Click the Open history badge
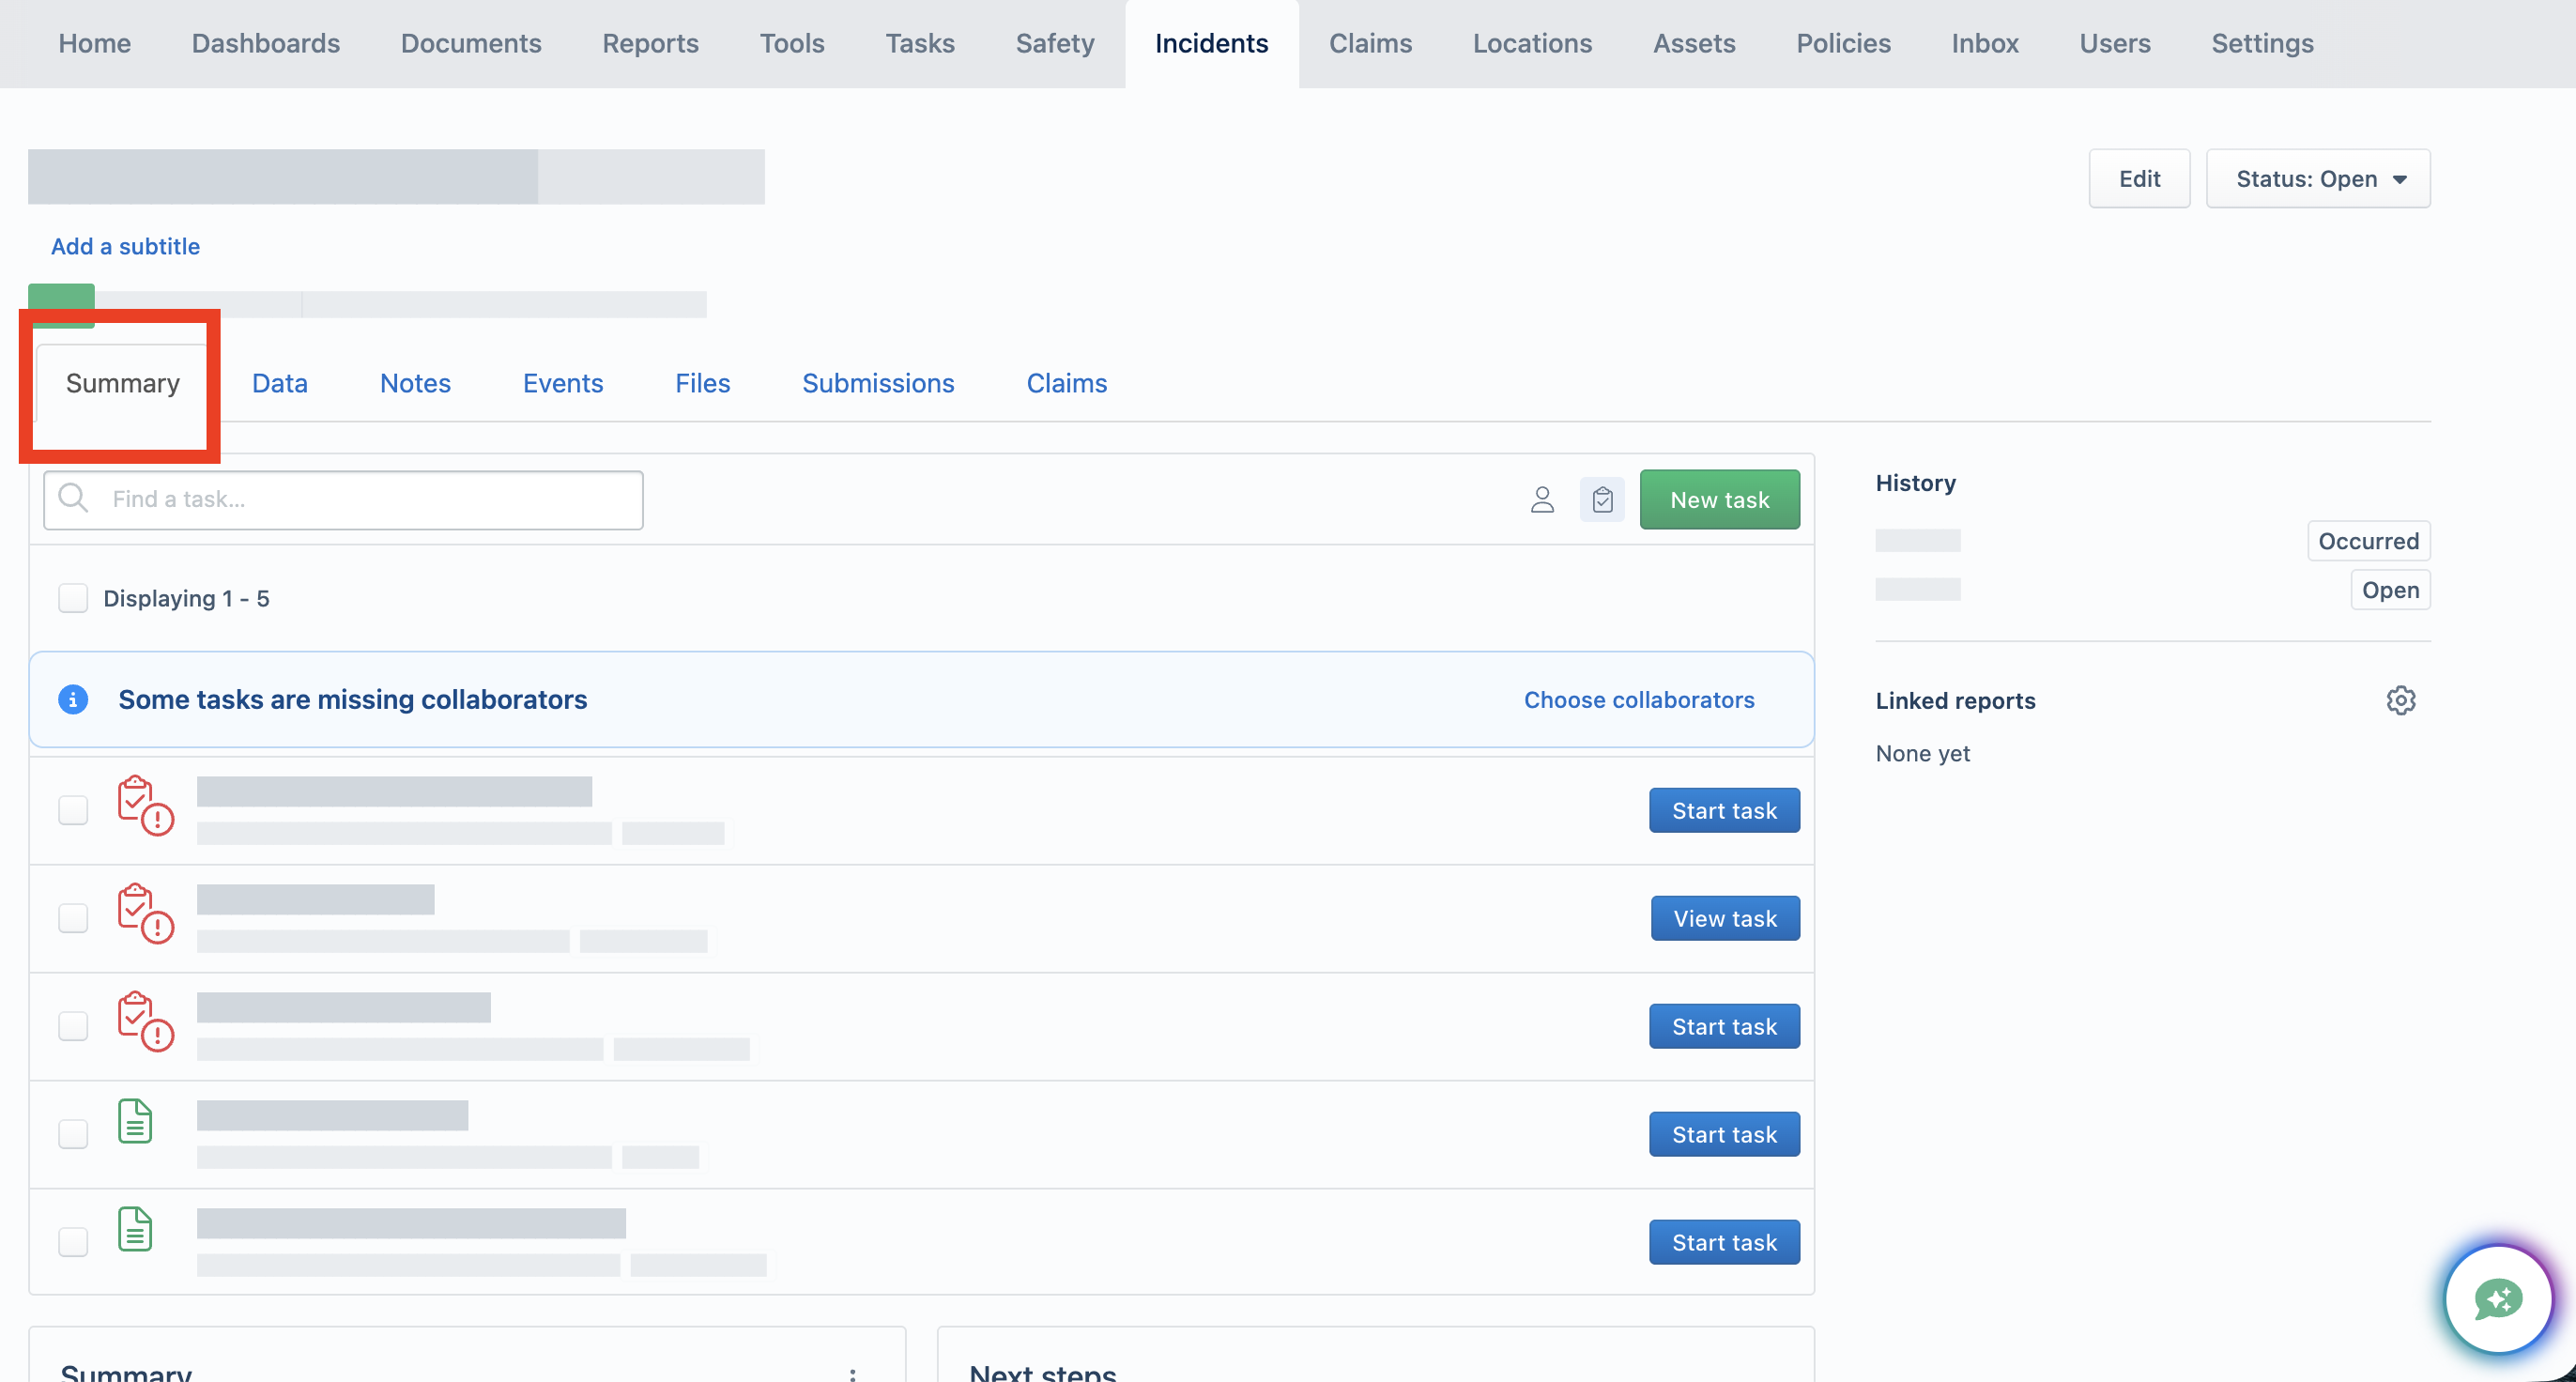 point(2390,590)
